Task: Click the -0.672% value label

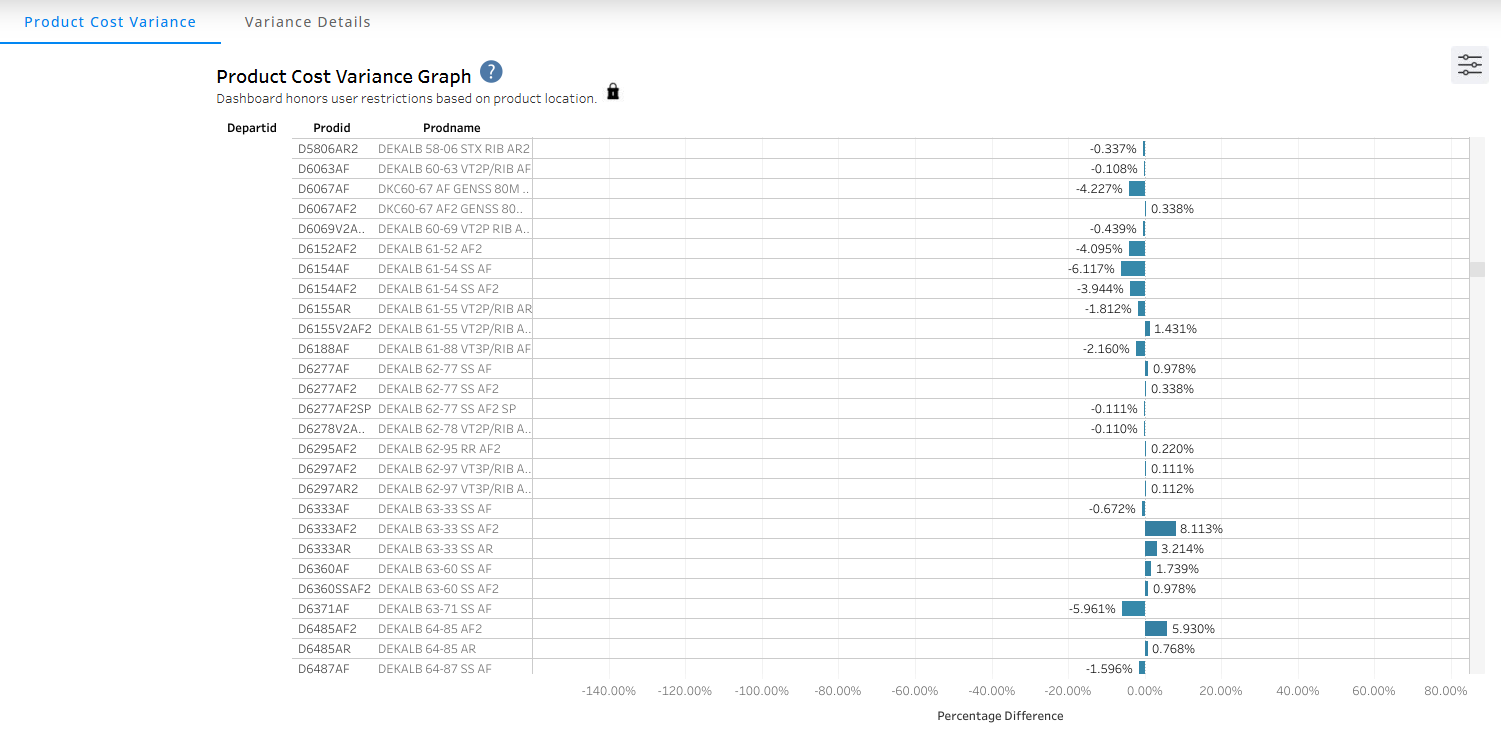Action: coord(1112,509)
